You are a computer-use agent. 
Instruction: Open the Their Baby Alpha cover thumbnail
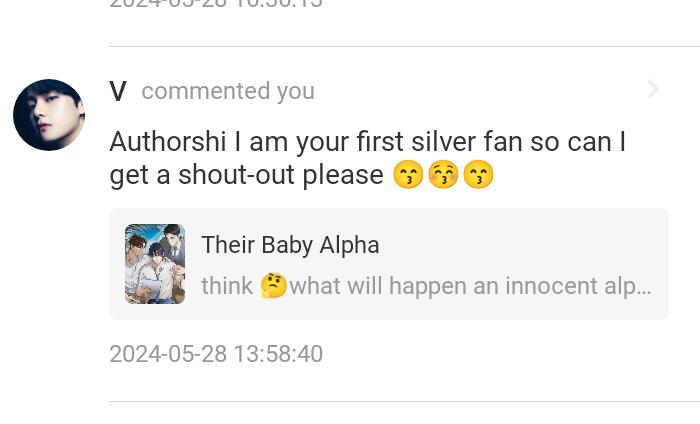(155, 264)
